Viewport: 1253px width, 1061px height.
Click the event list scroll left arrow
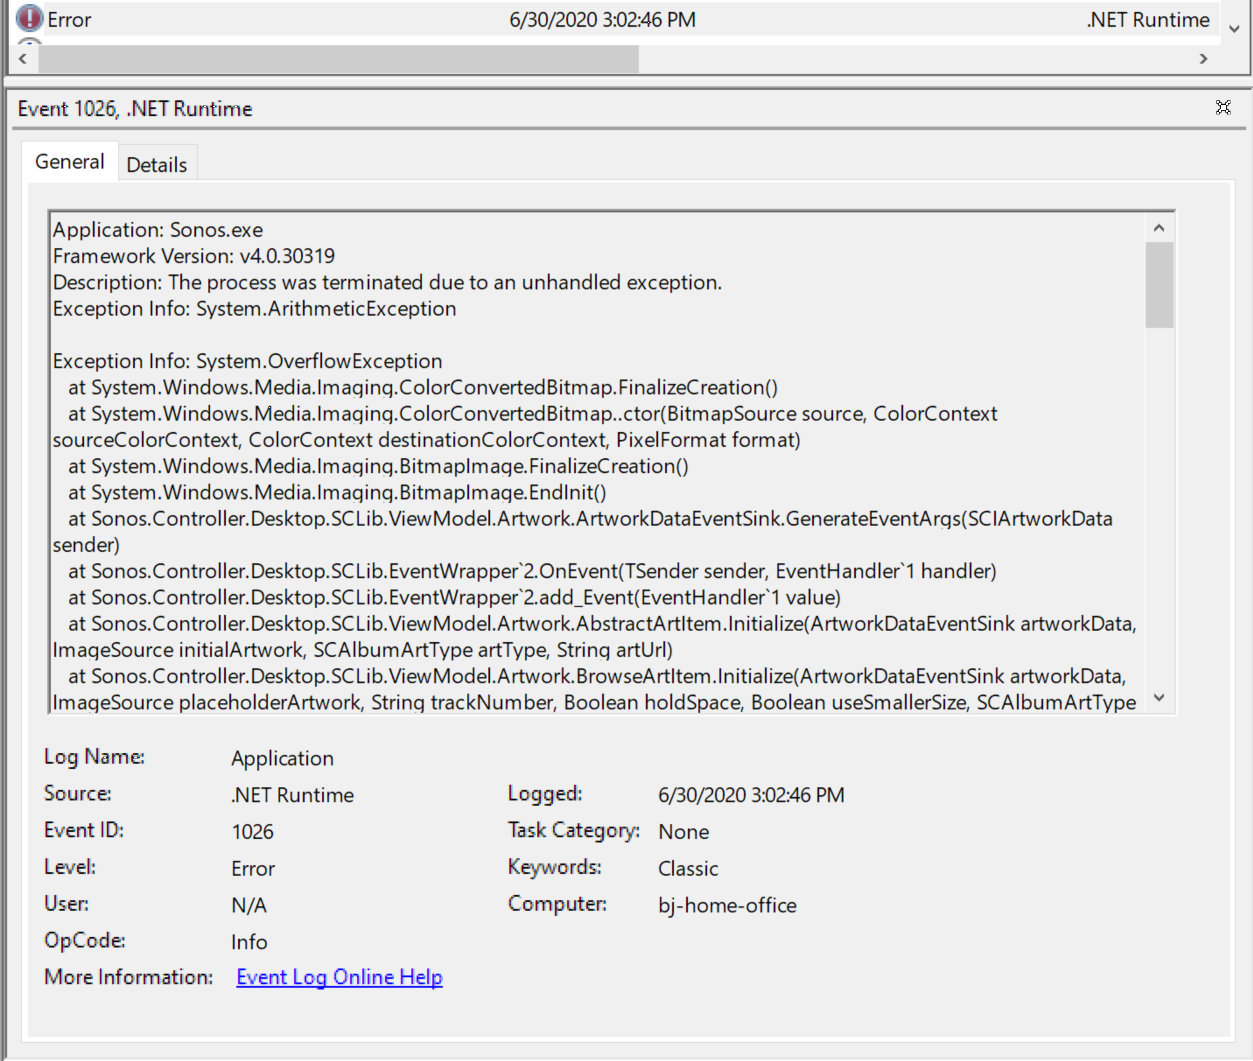pos(23,59)
